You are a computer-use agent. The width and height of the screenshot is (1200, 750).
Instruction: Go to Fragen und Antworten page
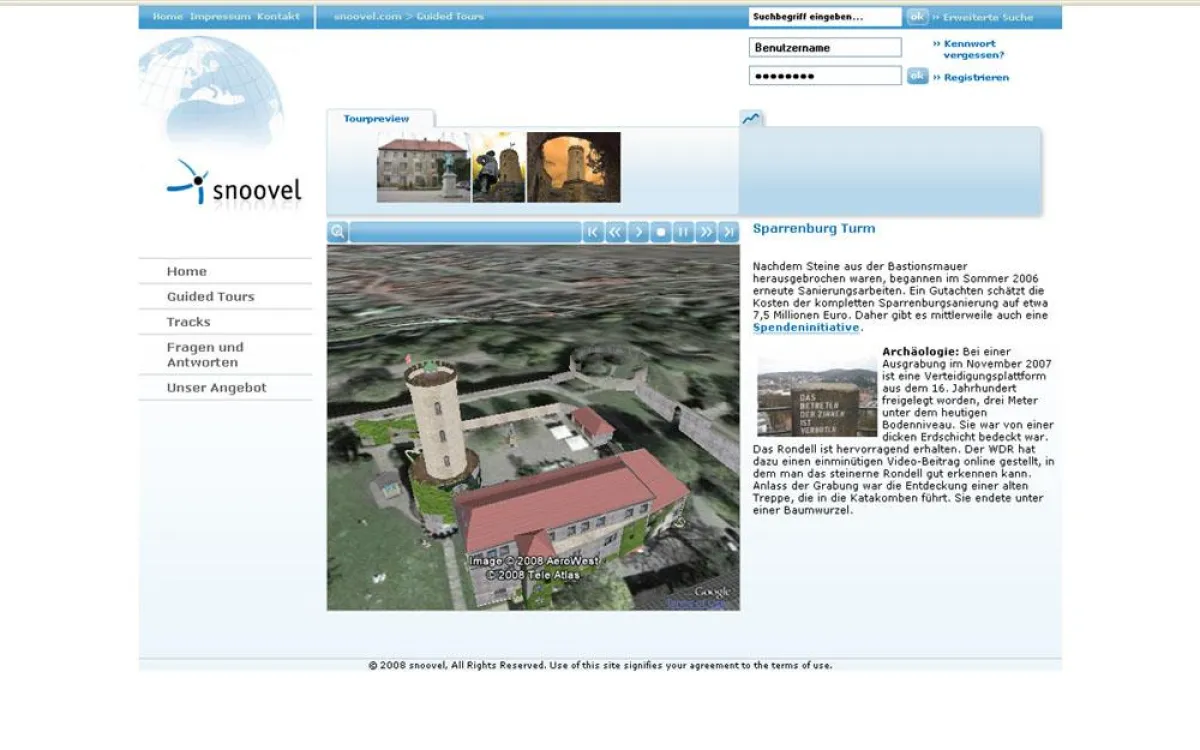[x=205, y=354]
